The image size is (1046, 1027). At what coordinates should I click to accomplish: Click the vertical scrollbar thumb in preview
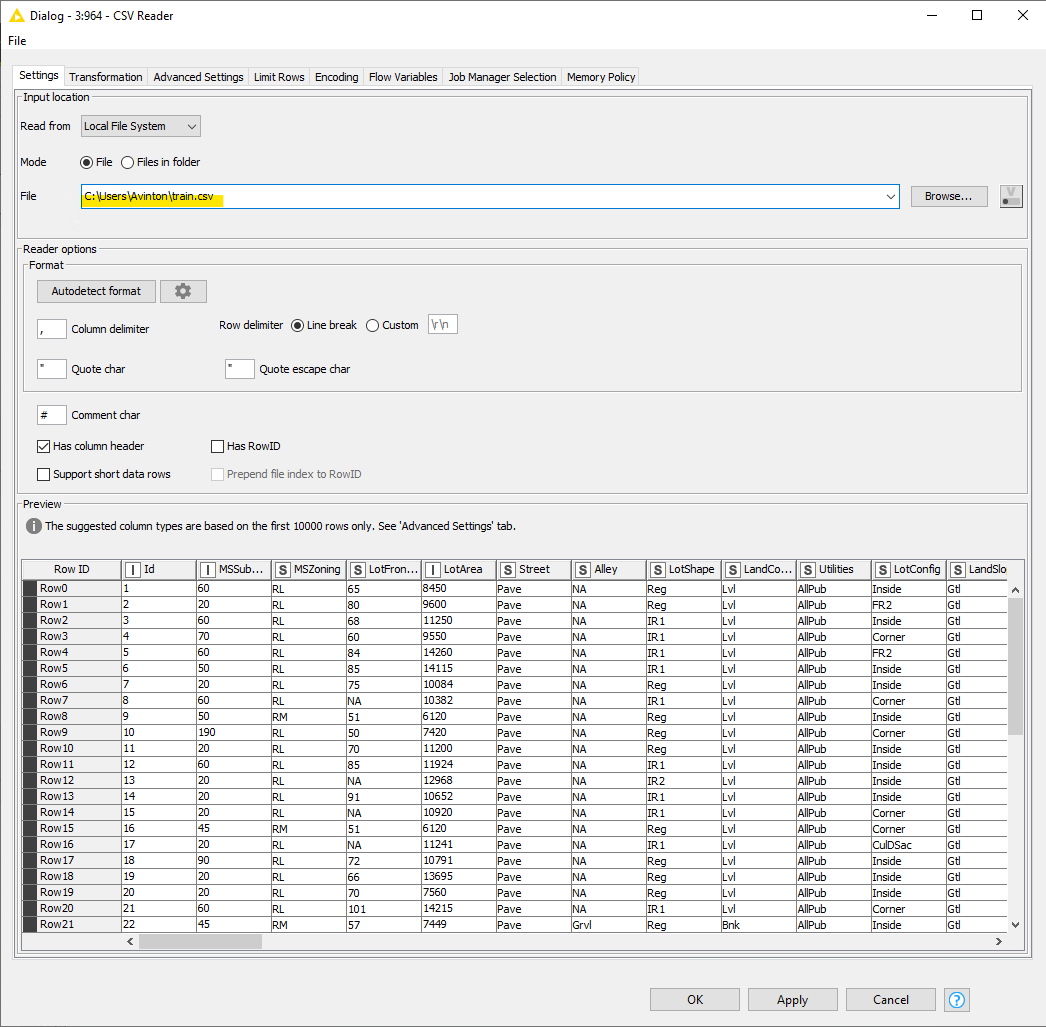click(1015, 666)
